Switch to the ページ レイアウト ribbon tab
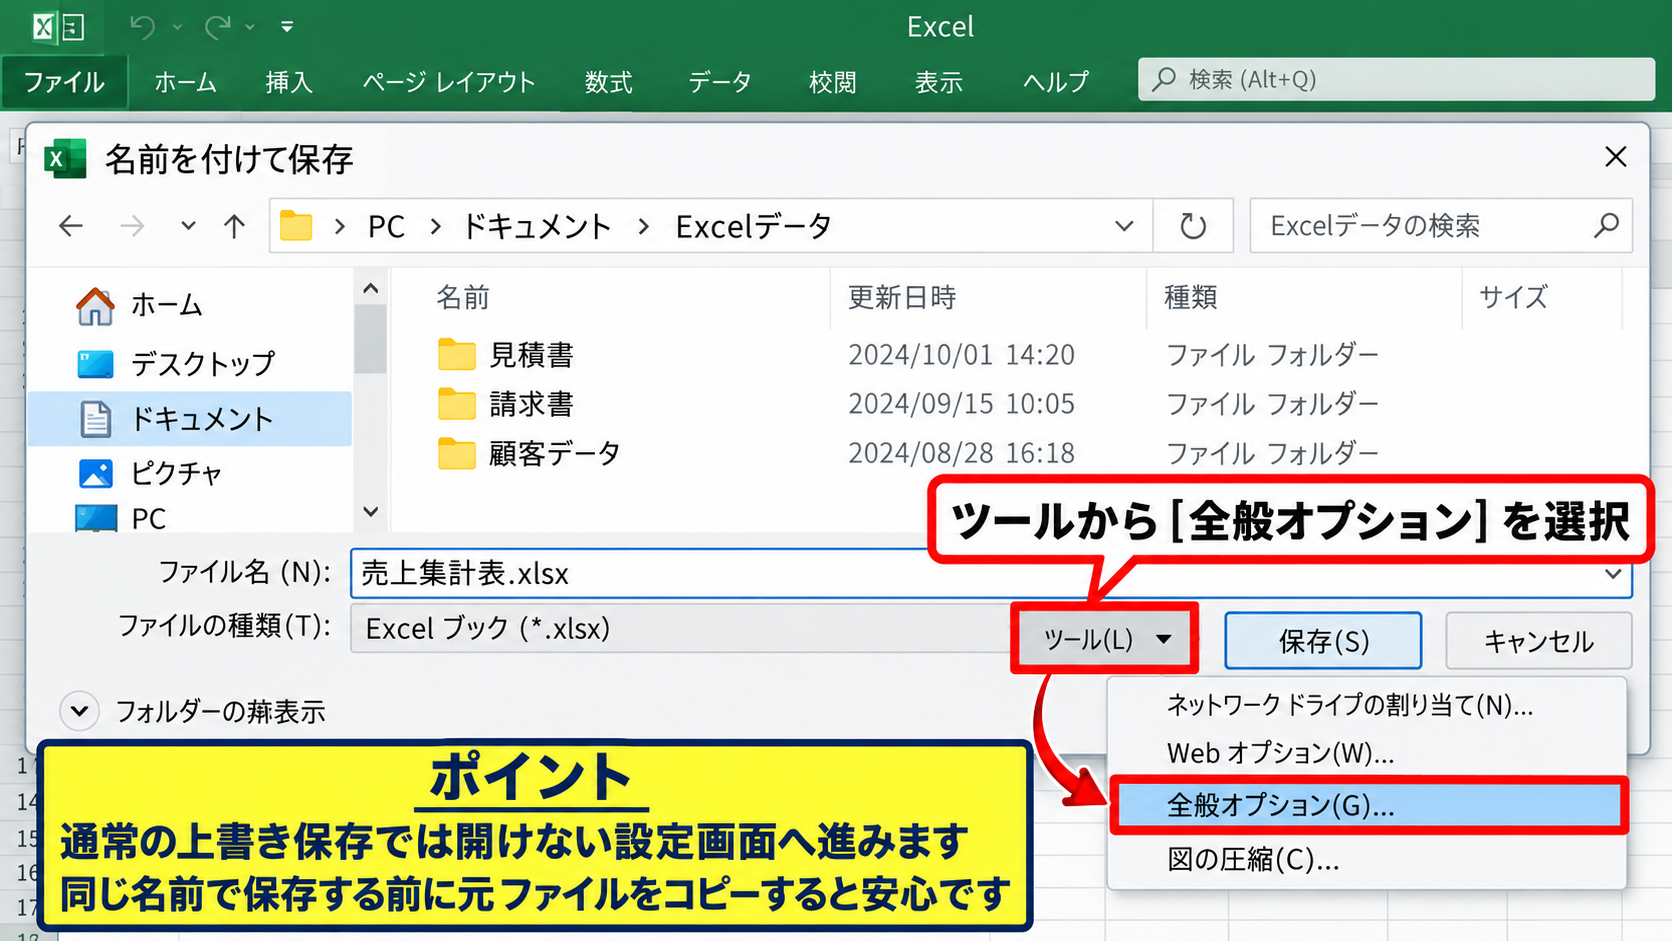 pyautogui.click(x=448, y=82)
